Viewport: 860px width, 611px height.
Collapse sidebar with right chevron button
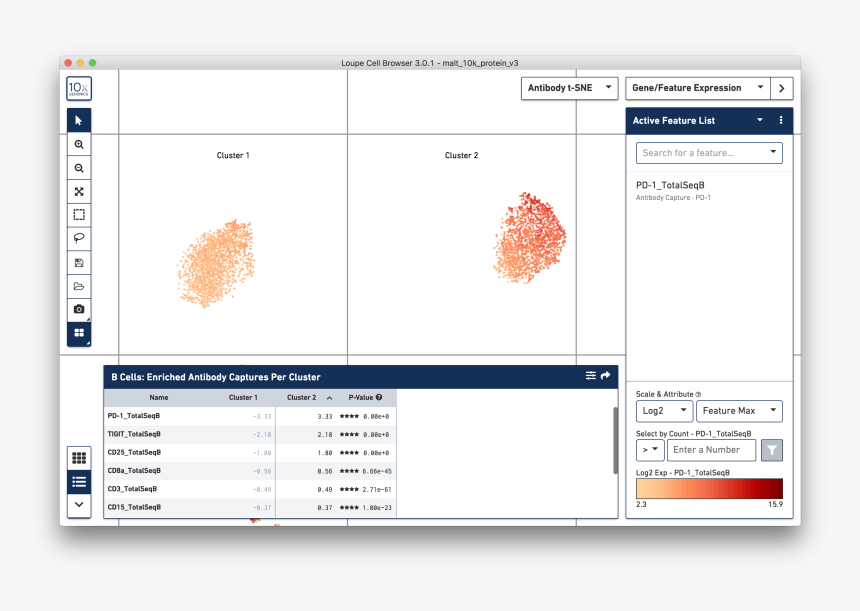(782, 88)
